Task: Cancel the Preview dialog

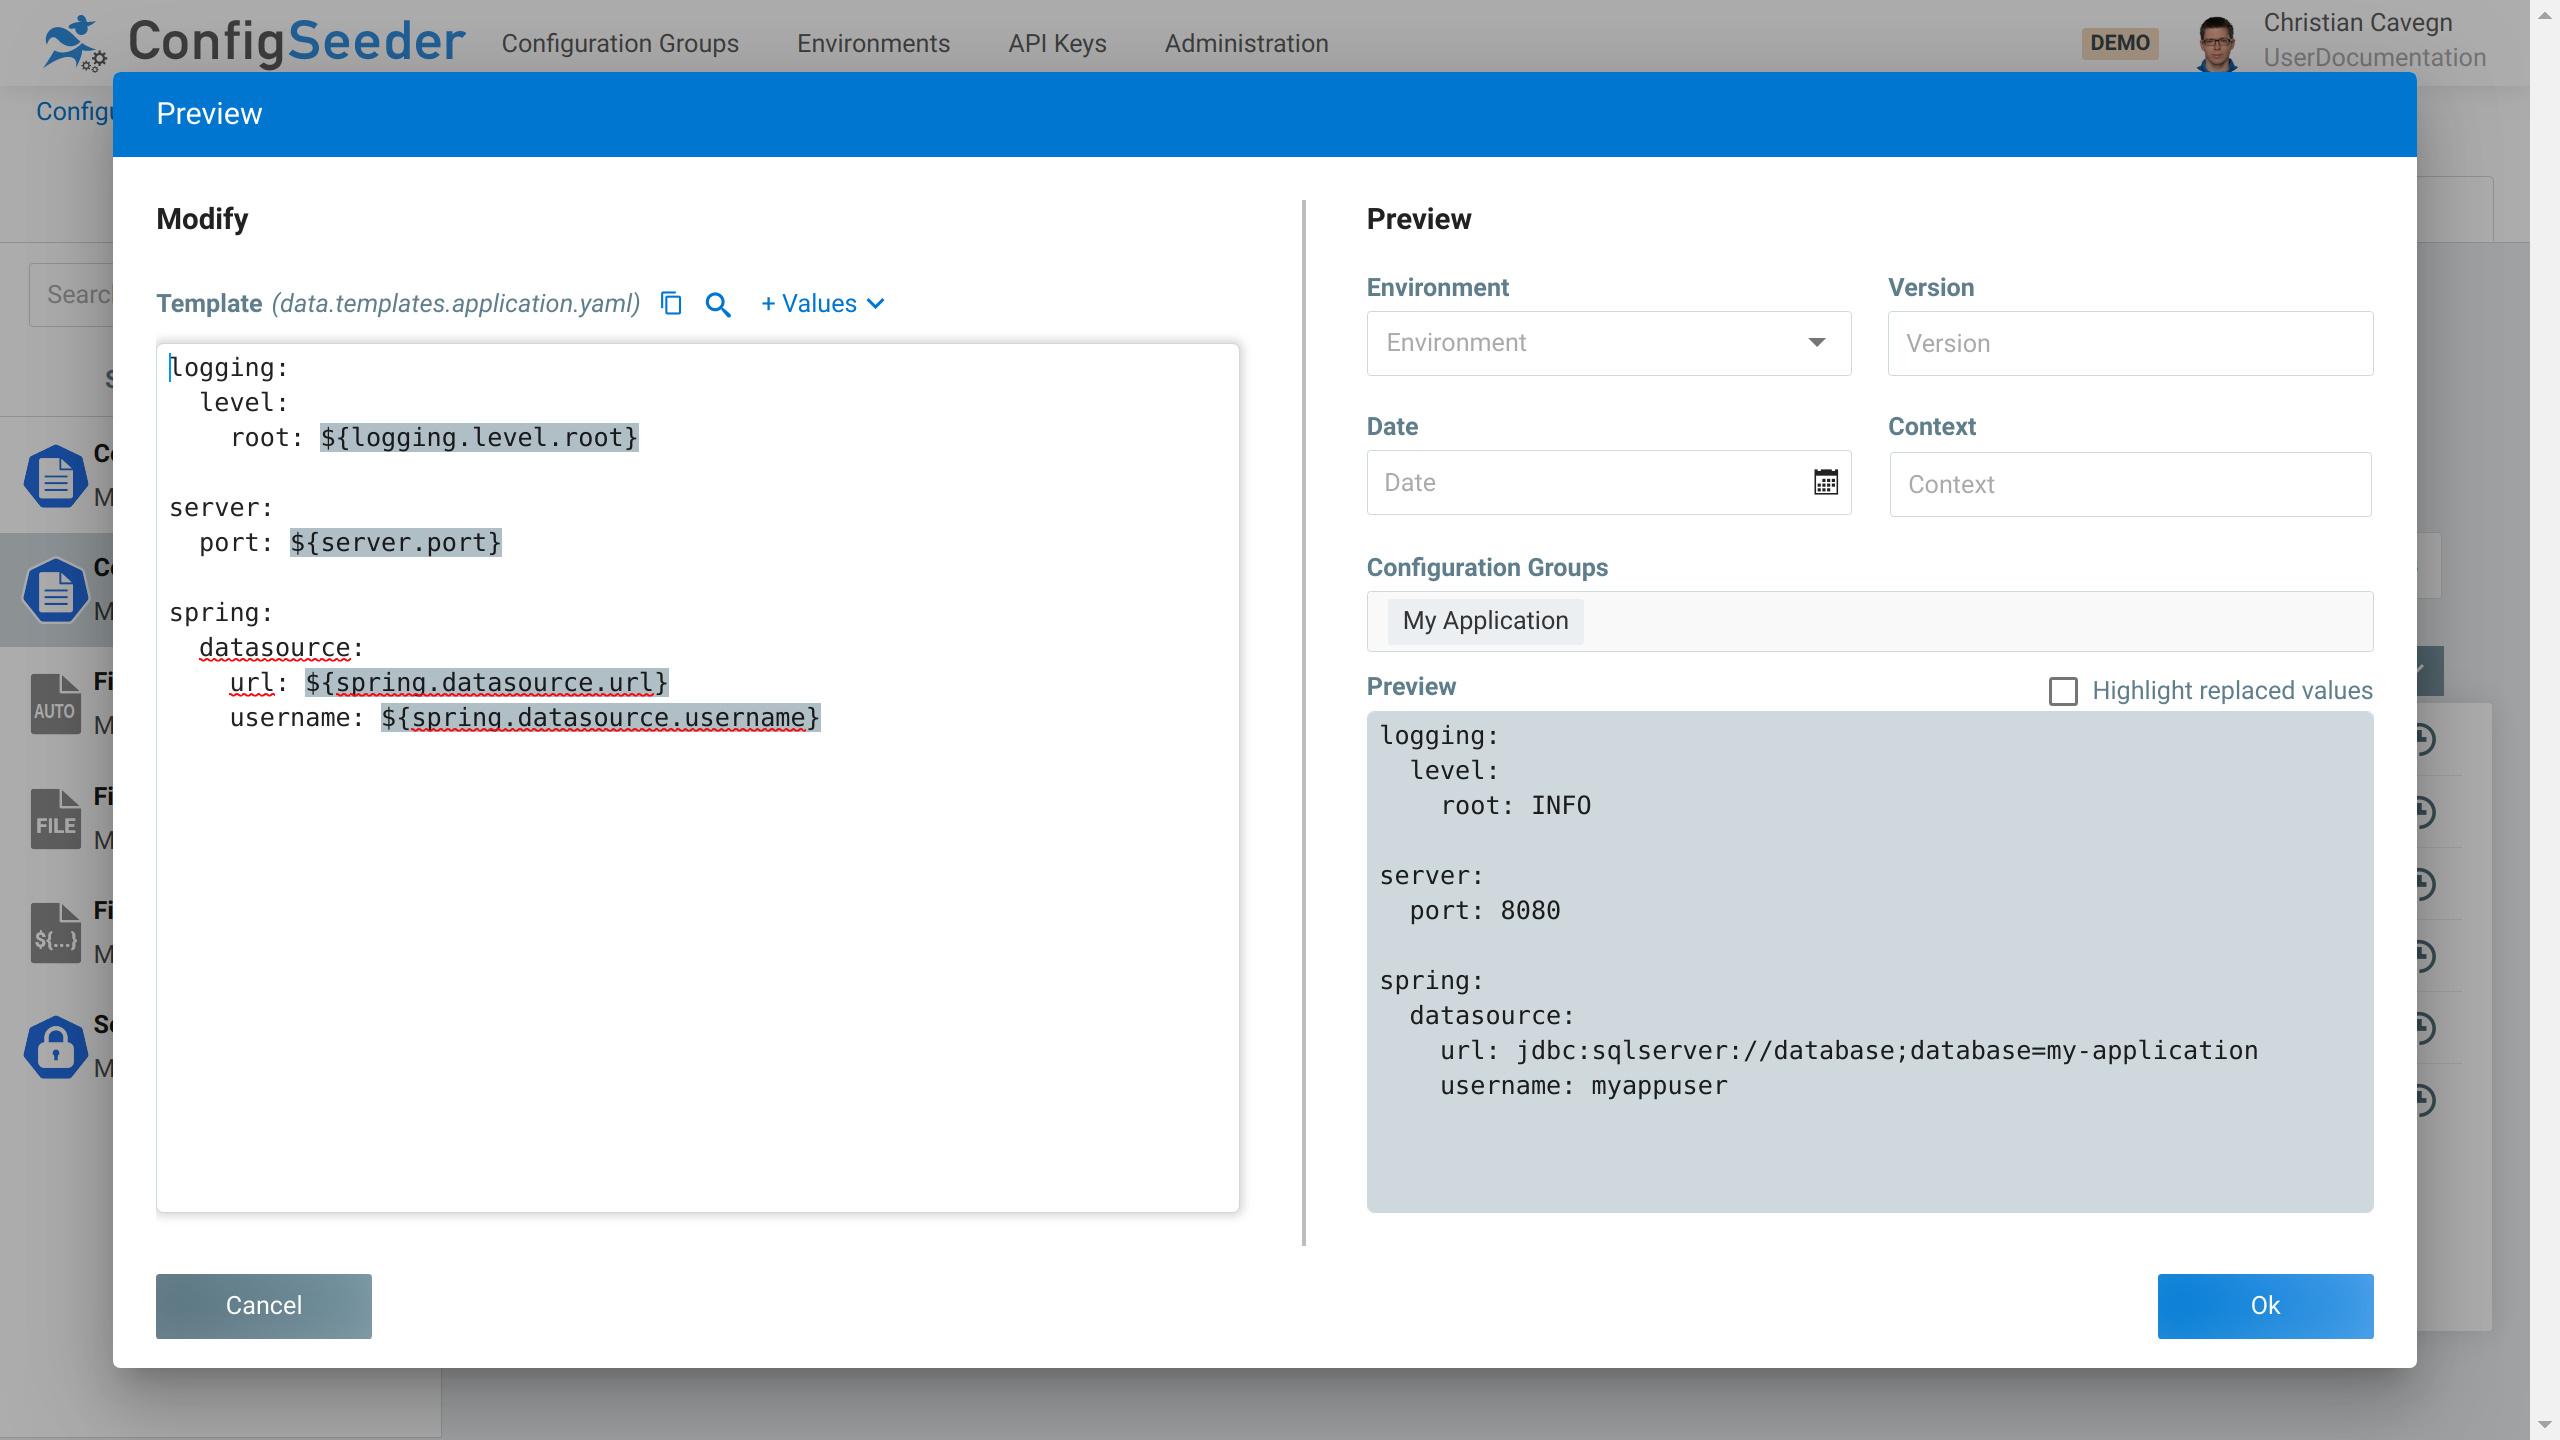Action: pyautogui.click(x=263, y=1305)
